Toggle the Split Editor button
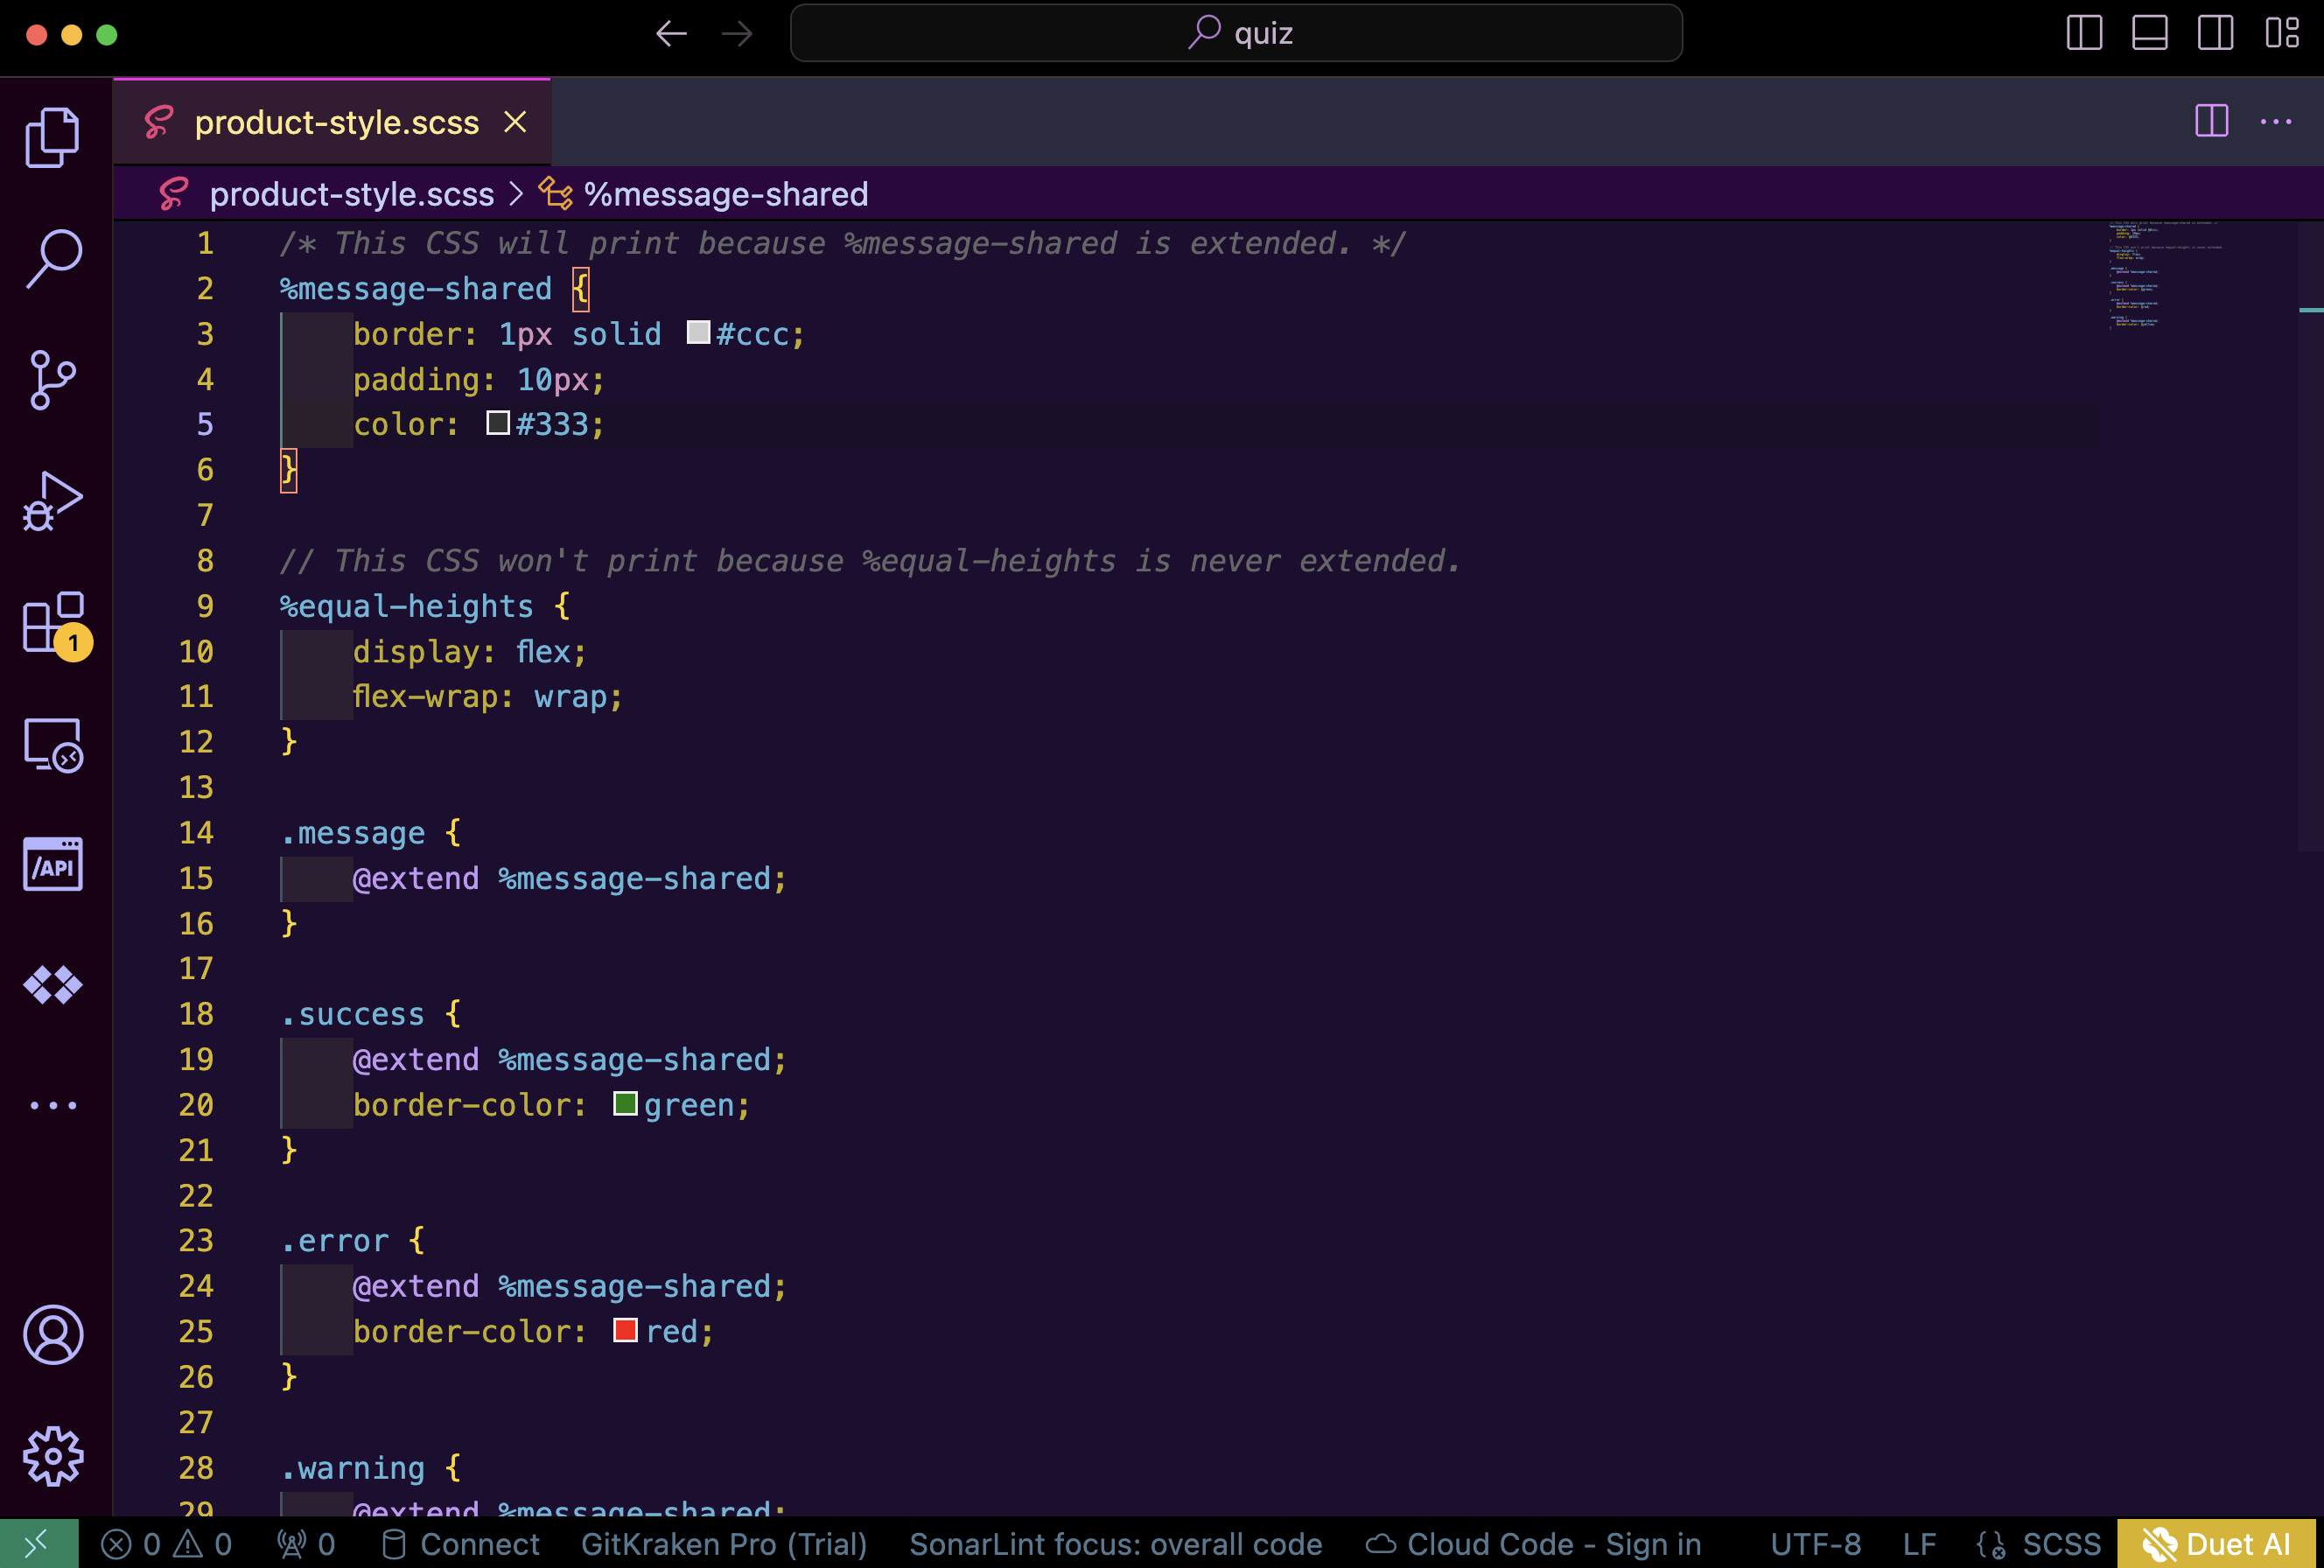Image resolution: width=2324 pixels, height=1568 pixels. 2212,121
